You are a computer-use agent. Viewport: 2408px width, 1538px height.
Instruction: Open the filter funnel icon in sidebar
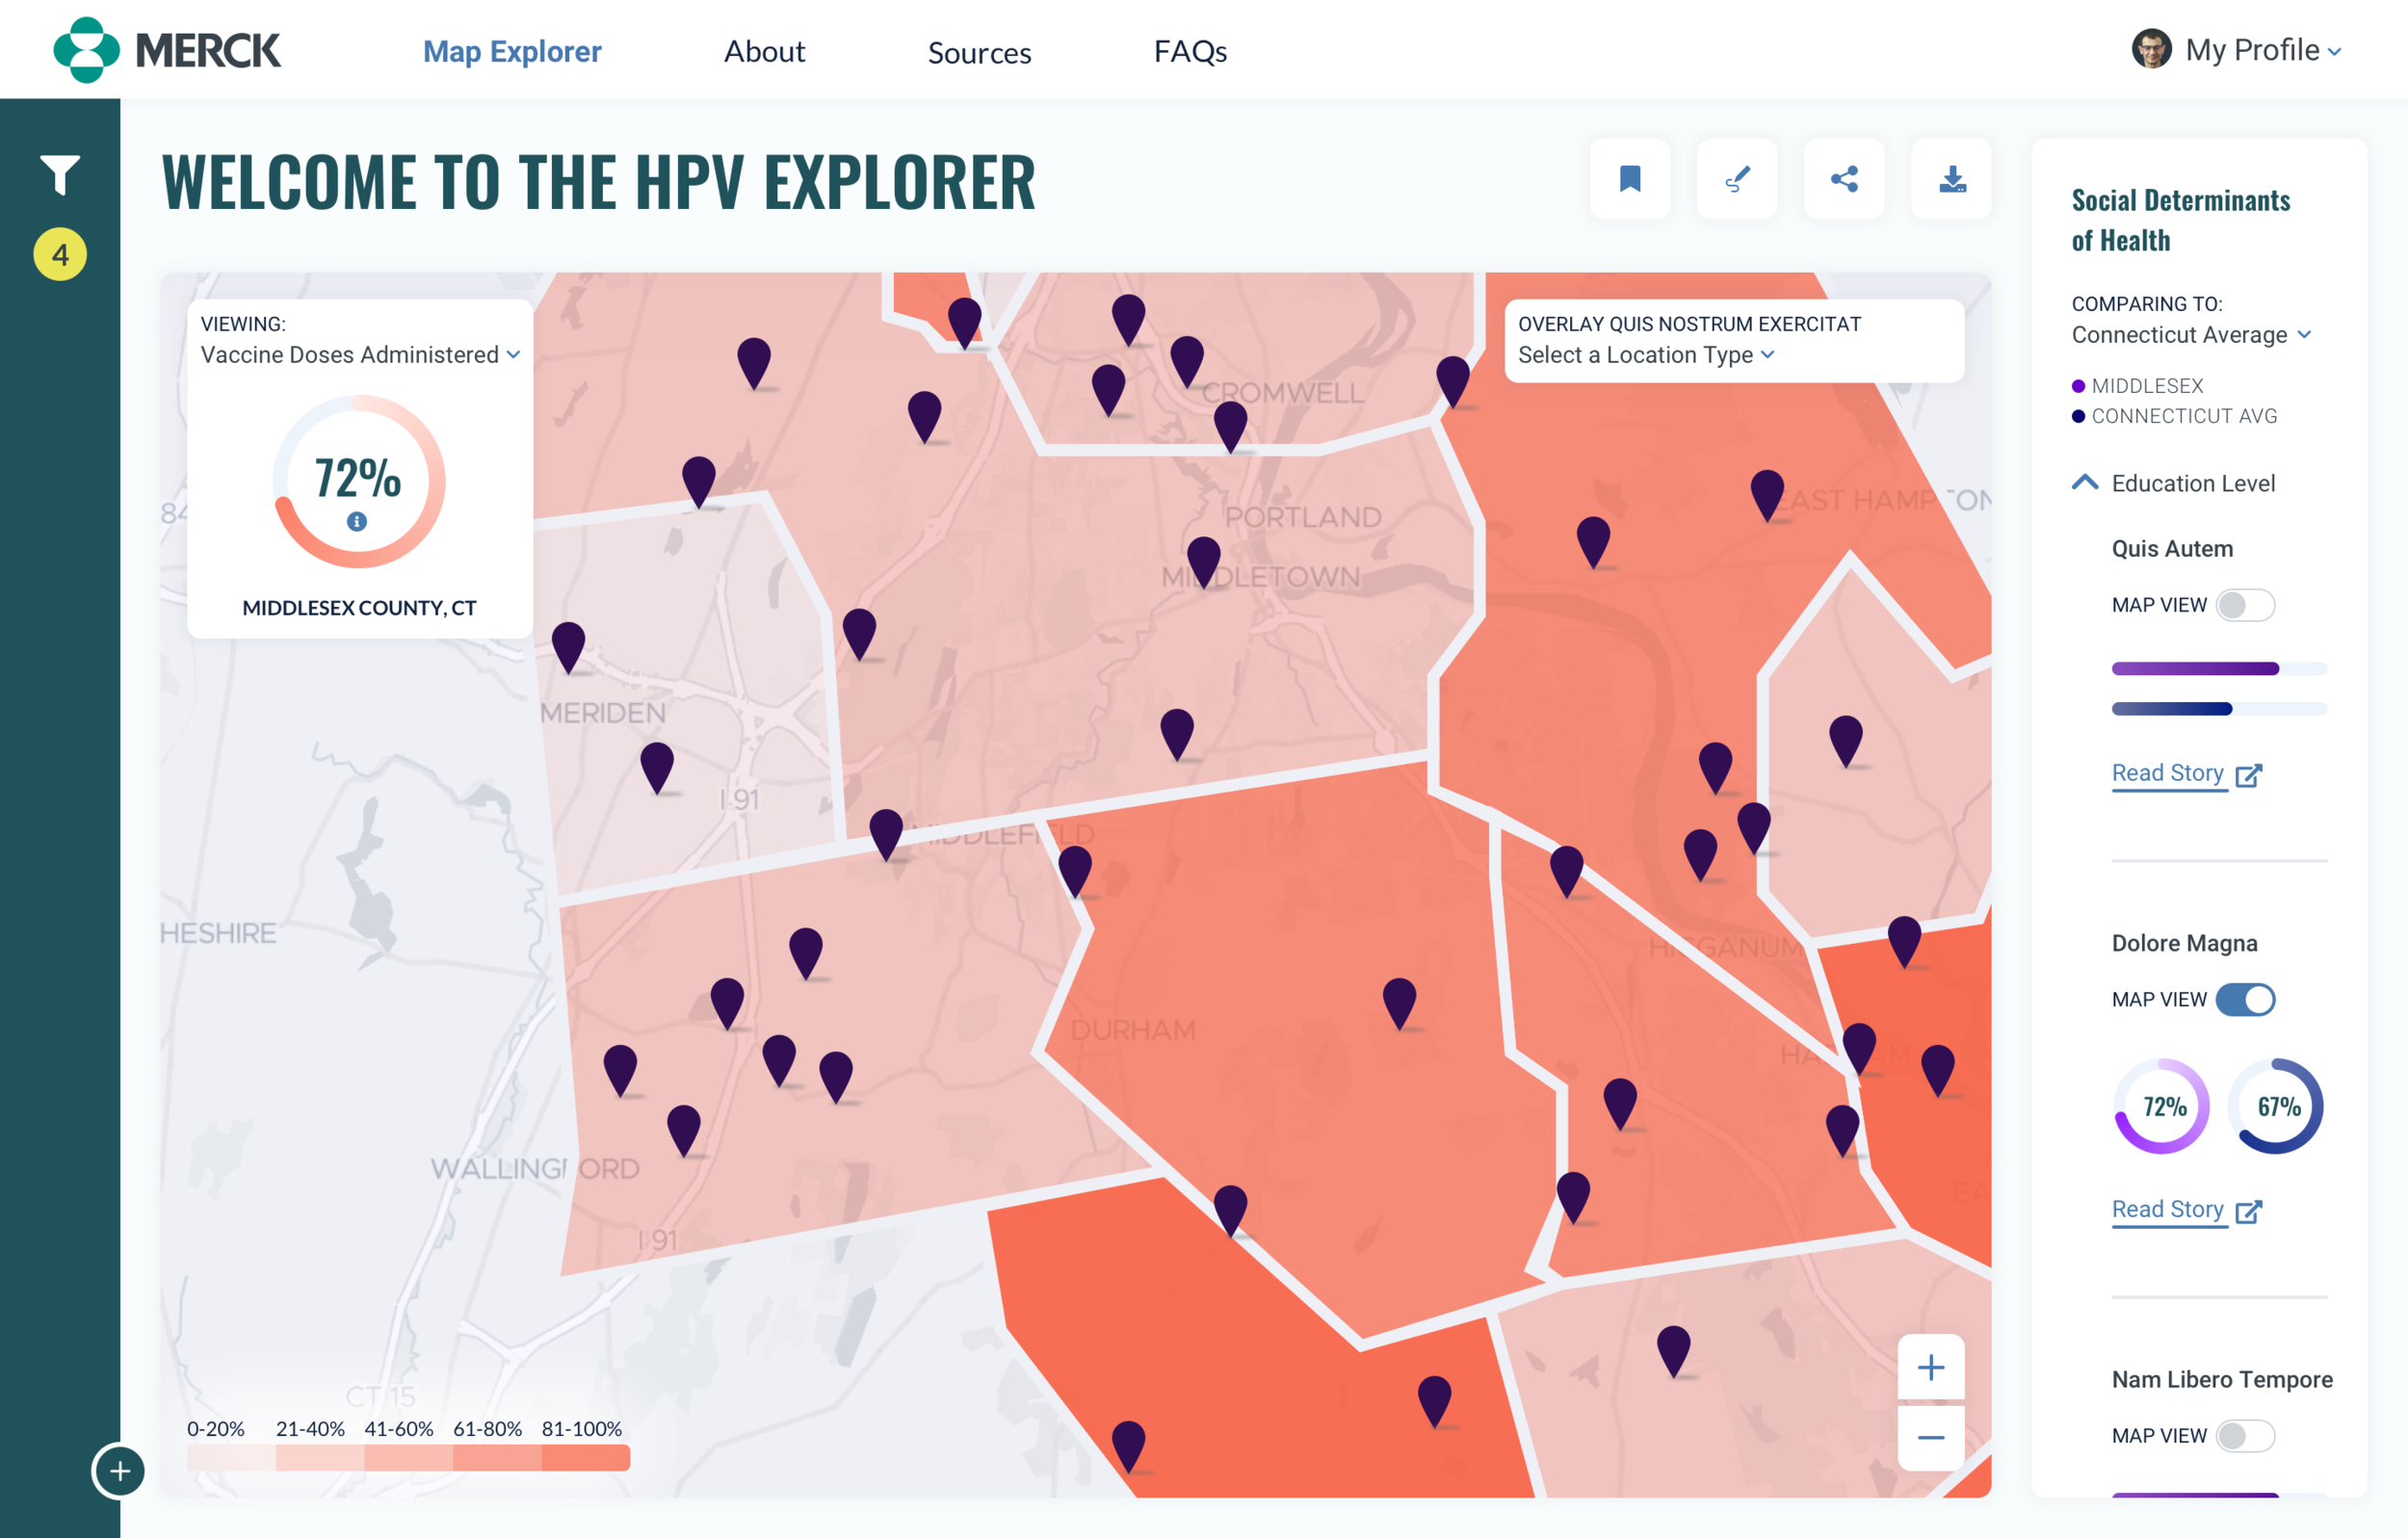(60, 175)
